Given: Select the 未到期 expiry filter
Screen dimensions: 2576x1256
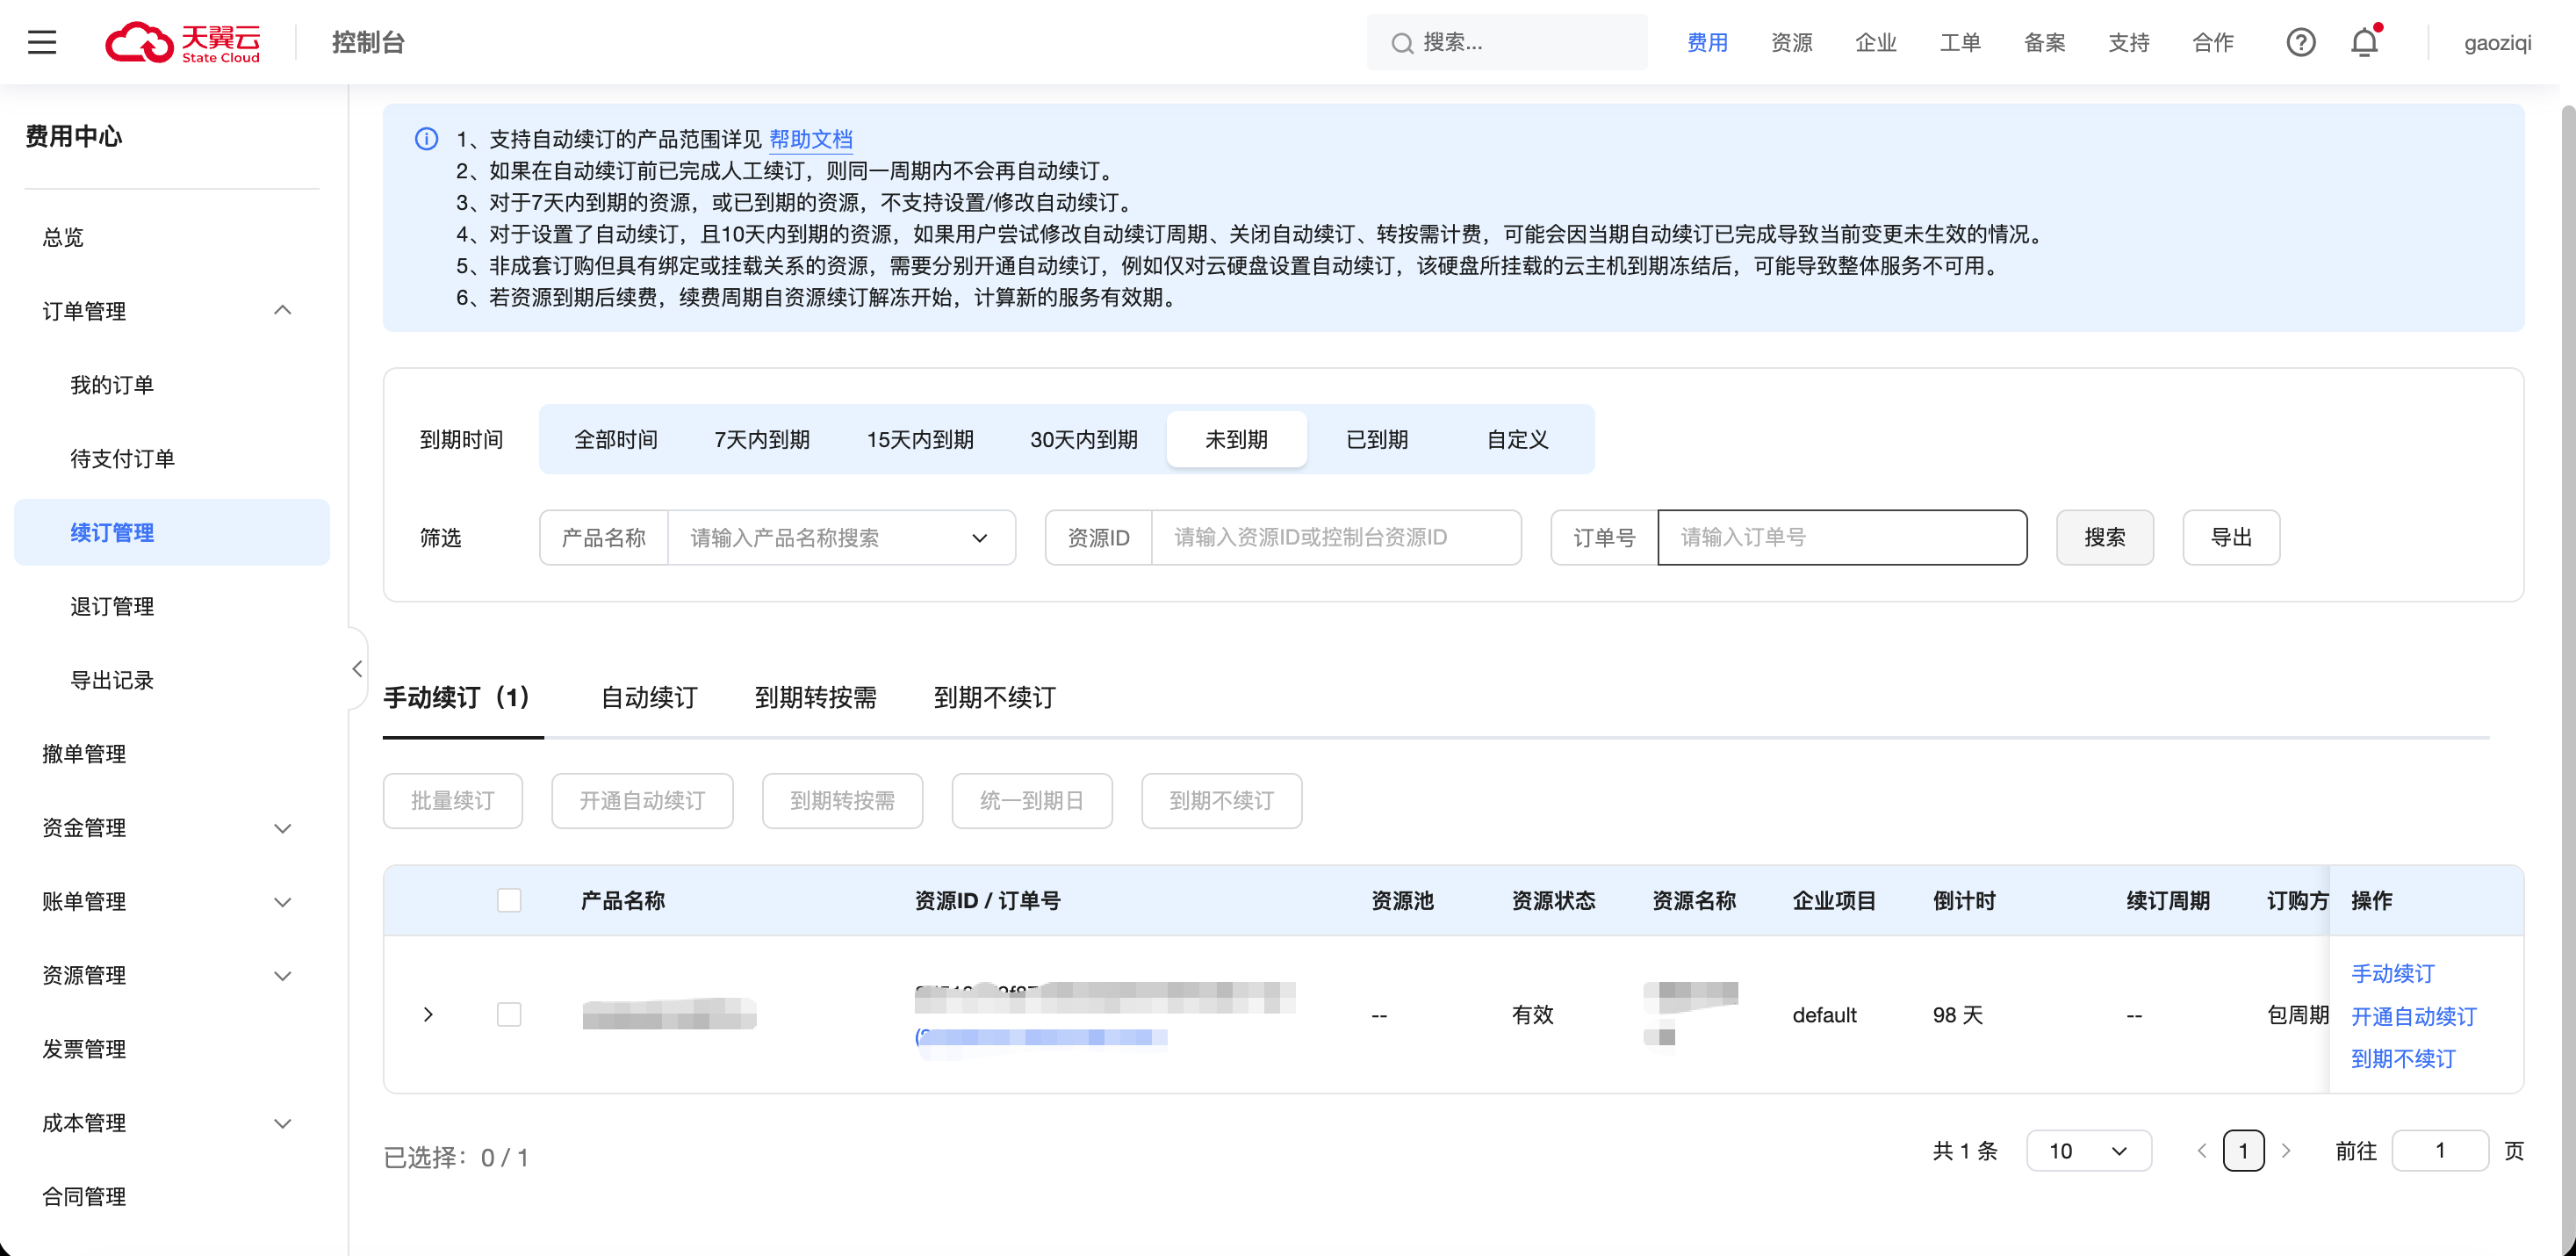Looking at the screenshot, I should [x=1236, y=439].
